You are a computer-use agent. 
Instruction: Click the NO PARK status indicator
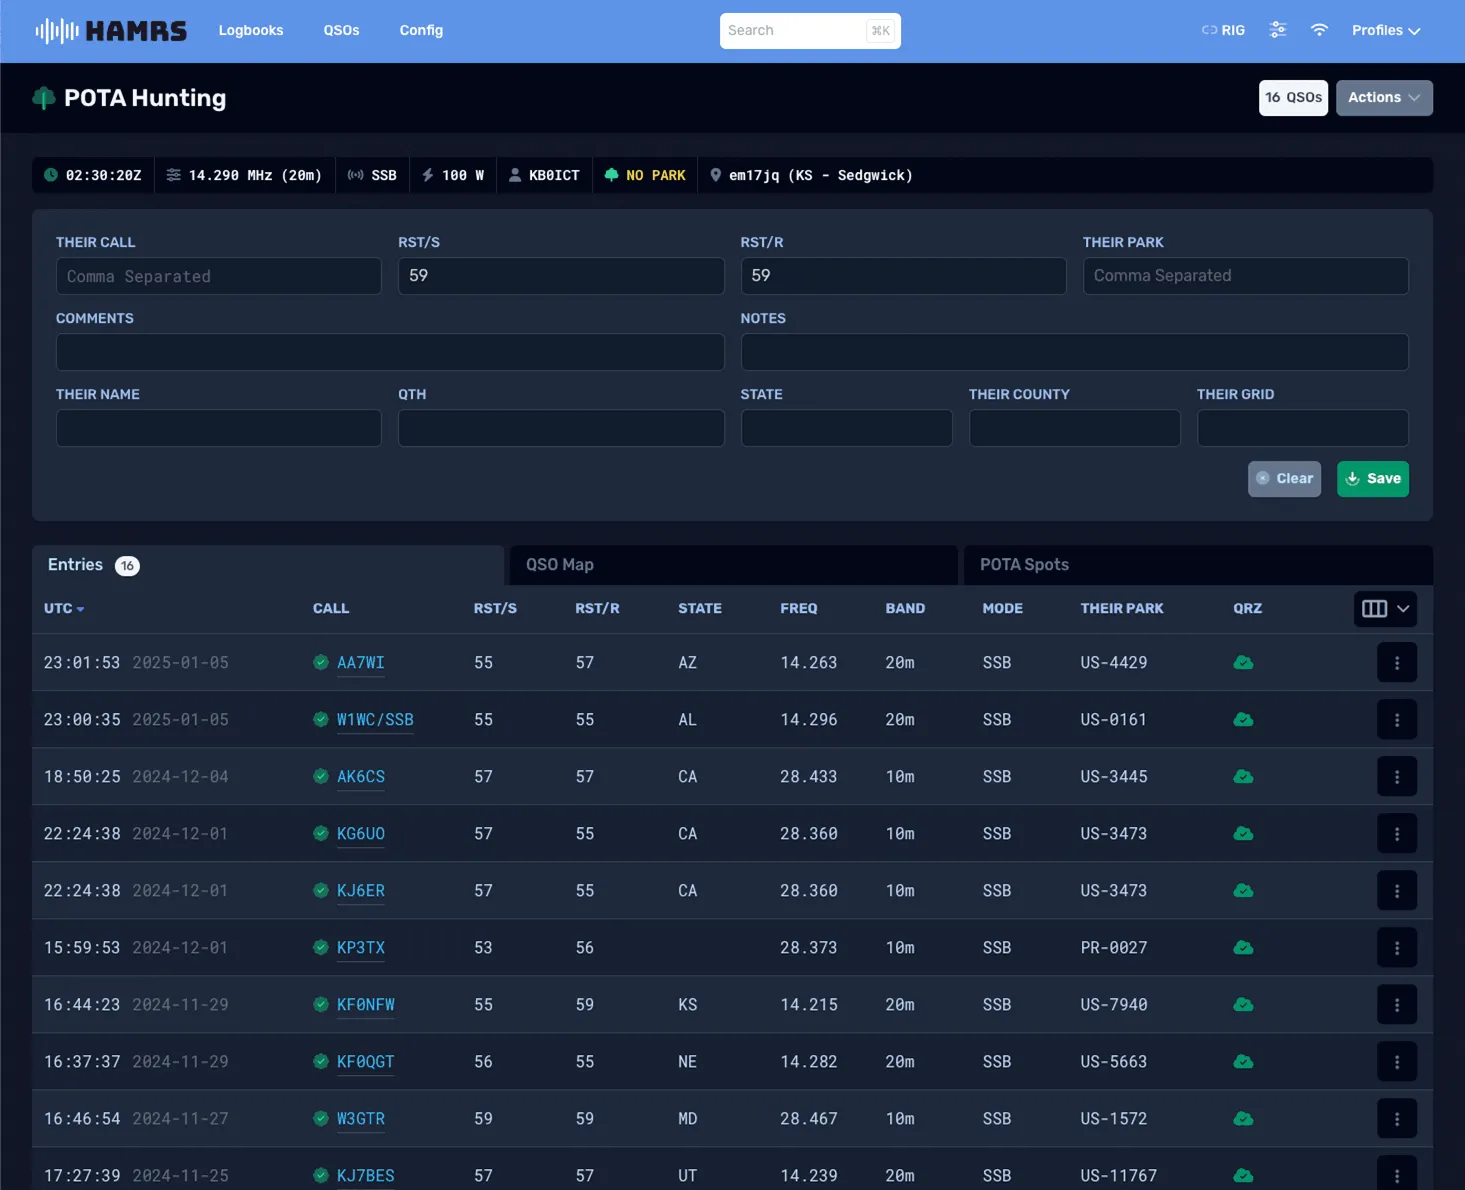point(645,175)
